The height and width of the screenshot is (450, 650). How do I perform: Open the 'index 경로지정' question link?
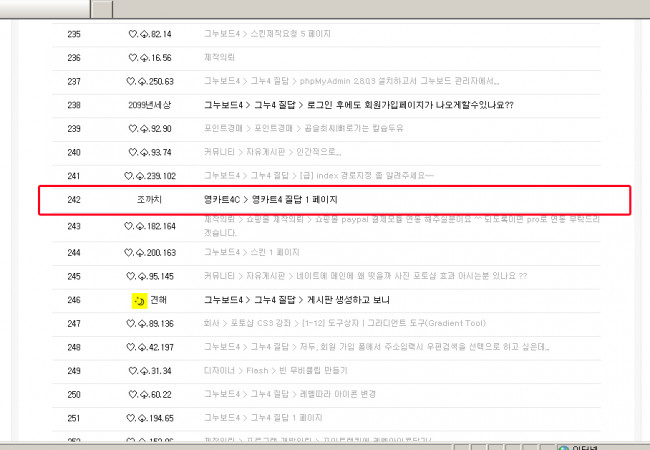pos(319,176)
